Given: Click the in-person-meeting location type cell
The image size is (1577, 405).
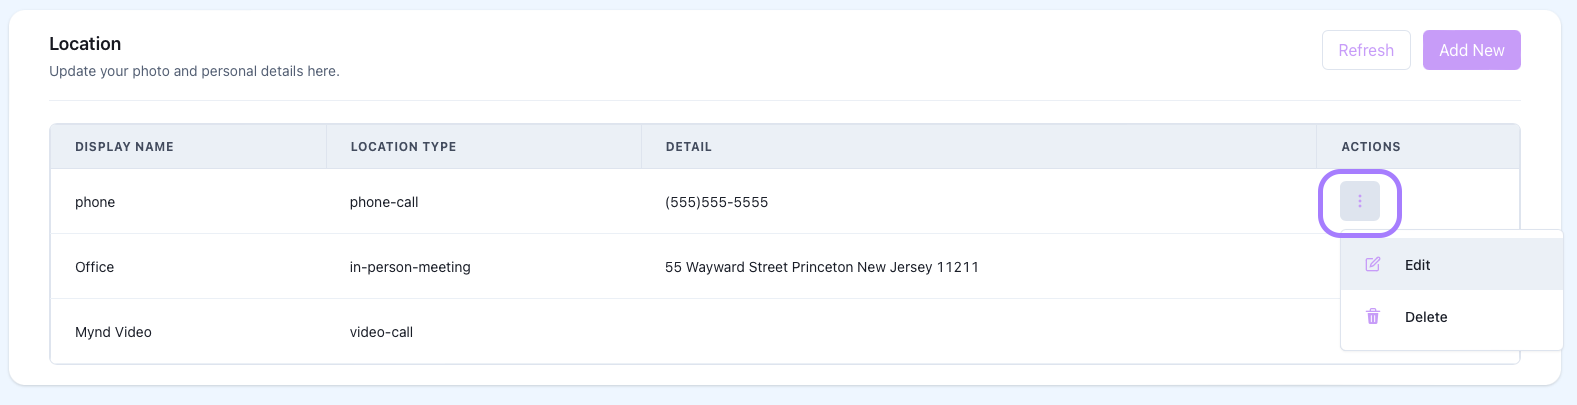Looking at the screenshot, I should pyautogui.click(x=410, y=267).
